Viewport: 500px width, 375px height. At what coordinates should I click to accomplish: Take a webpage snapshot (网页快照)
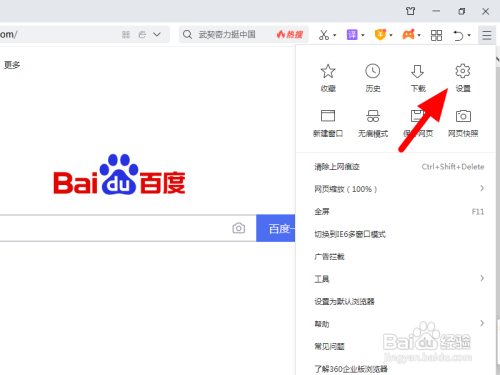[x=463, y=123]
